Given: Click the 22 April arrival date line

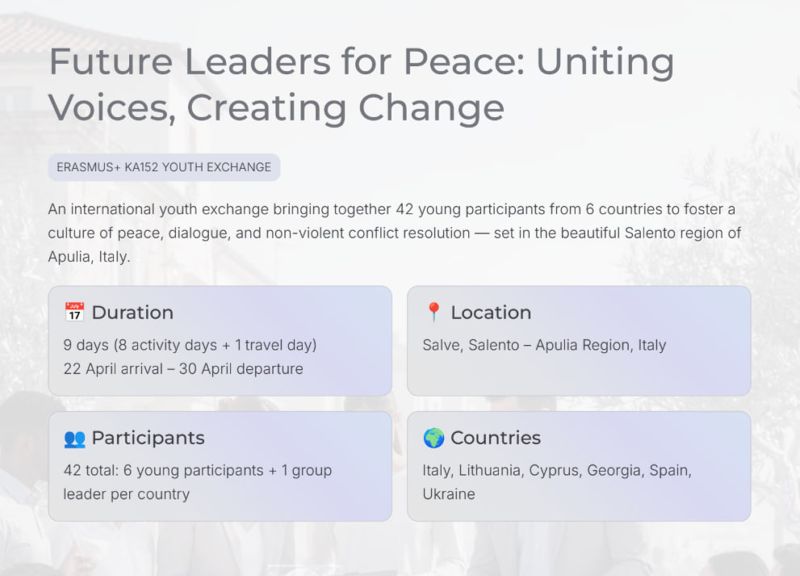Looking at the screenshot, I should click(183, 369).
